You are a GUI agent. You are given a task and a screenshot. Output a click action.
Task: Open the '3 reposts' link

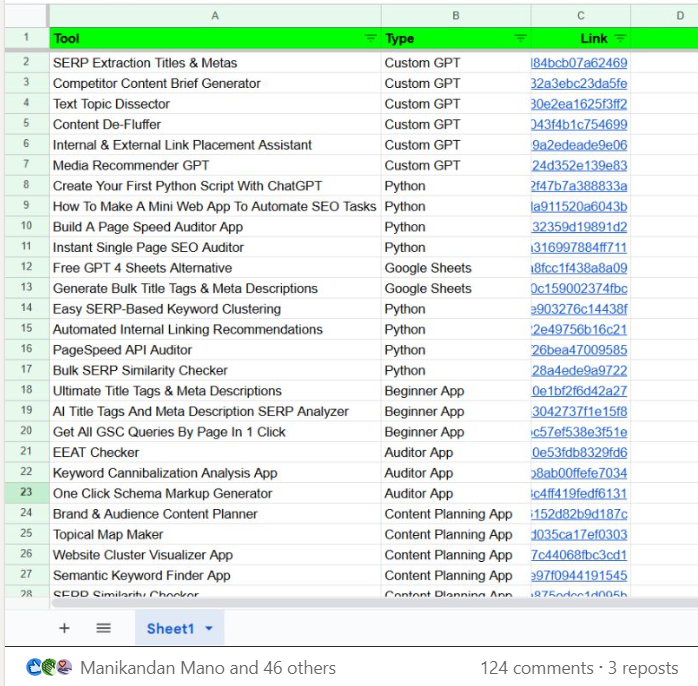pos(643,668)
